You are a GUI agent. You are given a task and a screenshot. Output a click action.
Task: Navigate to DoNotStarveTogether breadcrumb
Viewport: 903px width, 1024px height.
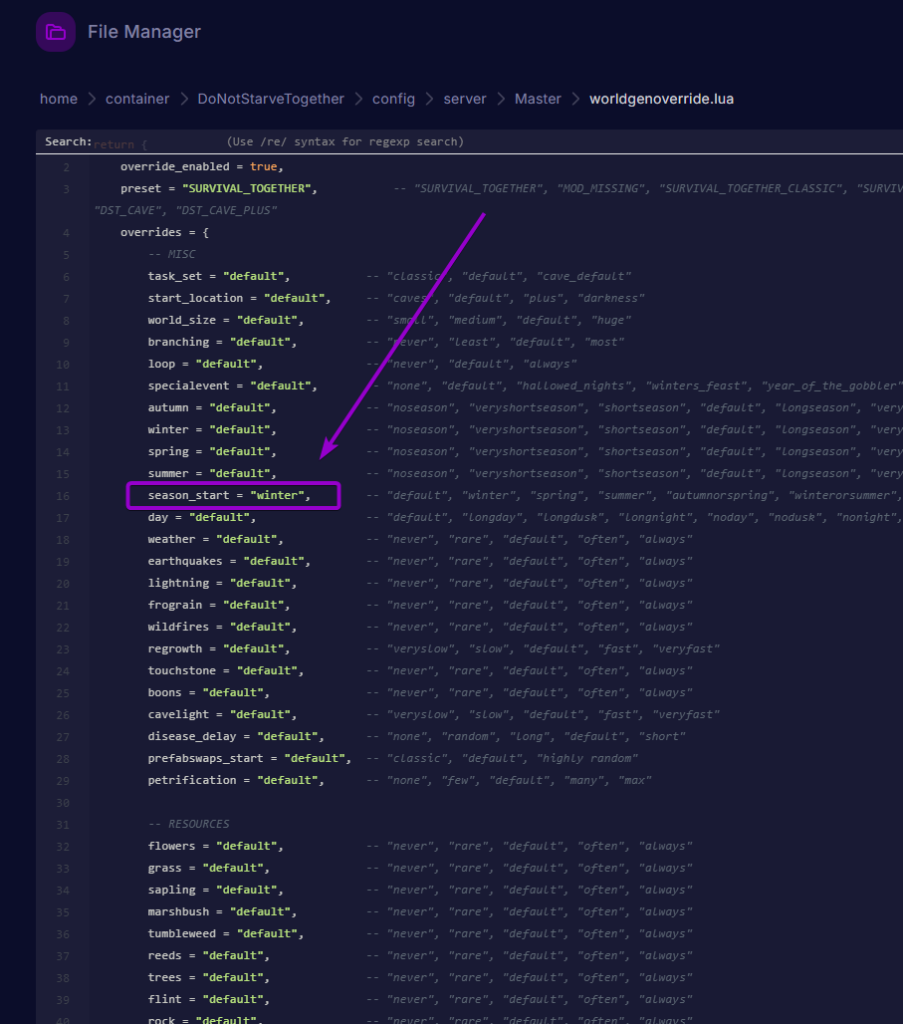pyautogui.click(x=270, y=99)
